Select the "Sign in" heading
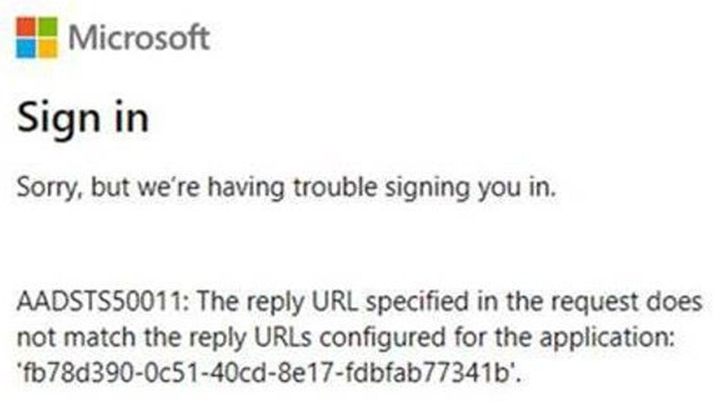Screen dimensions: 720x402 tap(83, 119)
